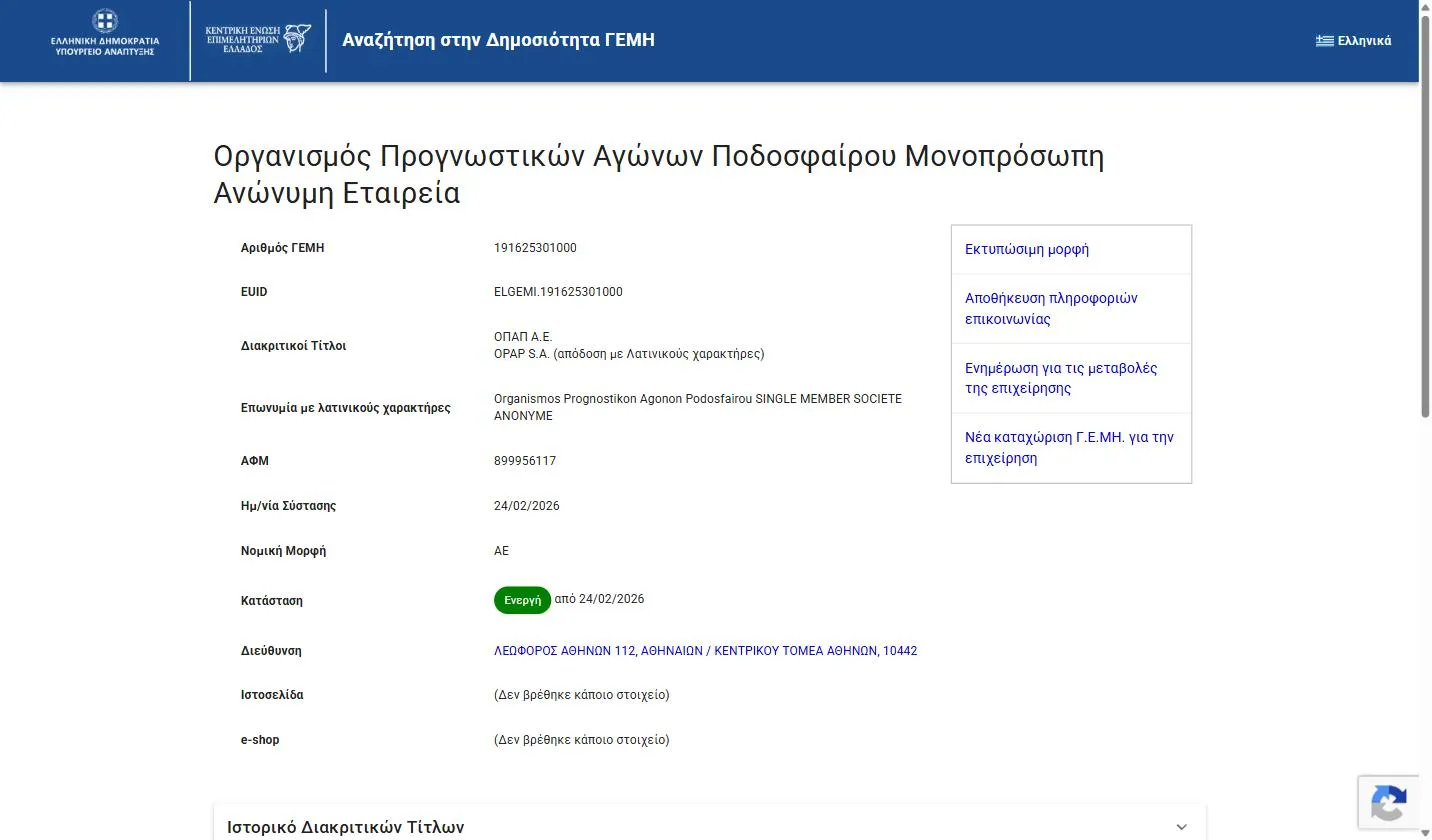The width and height of the screenshot is (1432, 840).
Task: Select the ΑΦΜ value 899956117
Action: click(525, 461)
